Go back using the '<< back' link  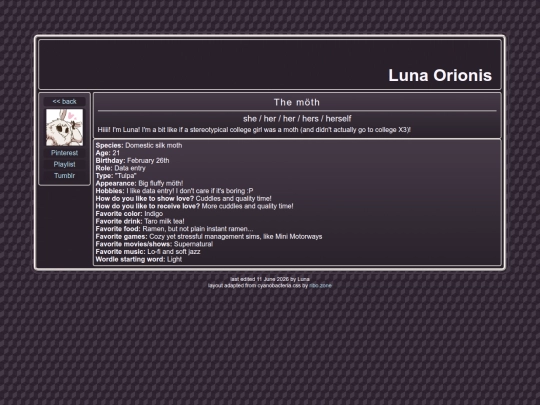64,102
